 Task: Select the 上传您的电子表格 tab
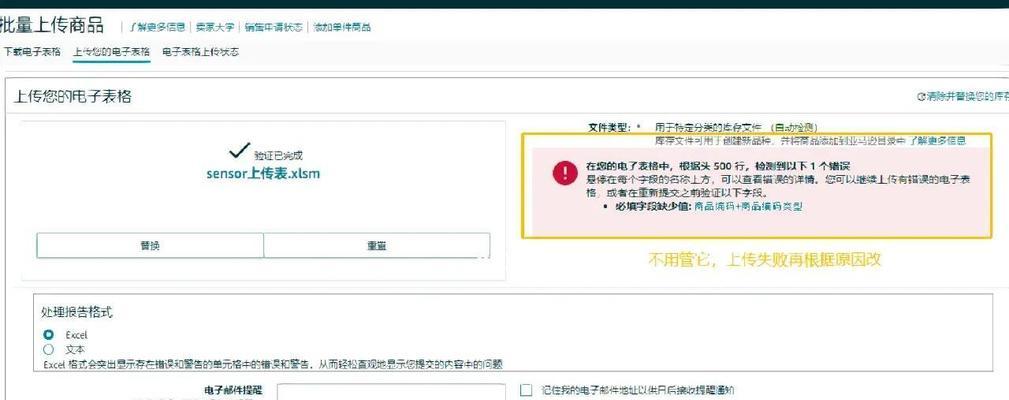click(111, 52)
